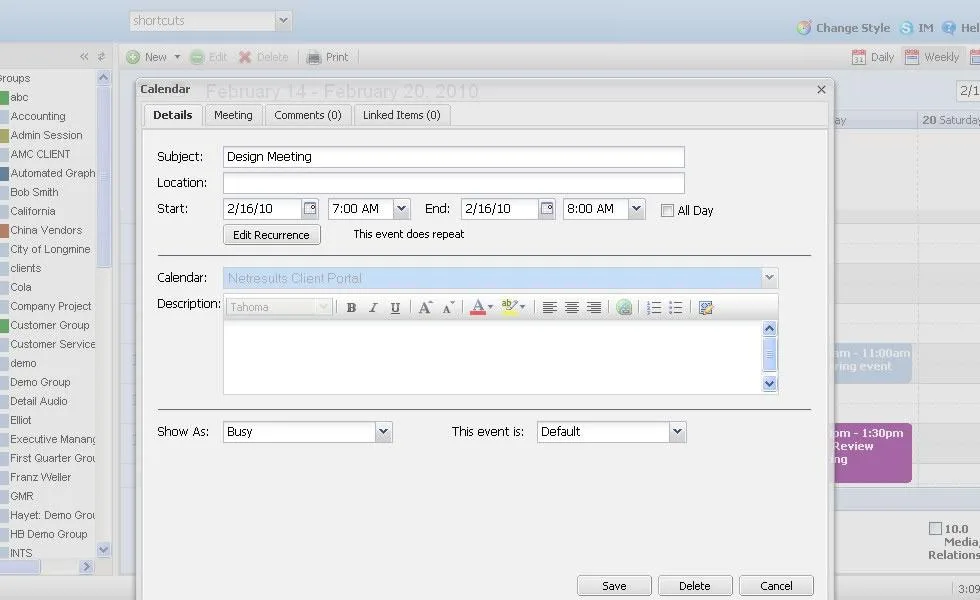Open the Comments (0) tab
This screenshot has width=980, height=600.
point(308,115)
